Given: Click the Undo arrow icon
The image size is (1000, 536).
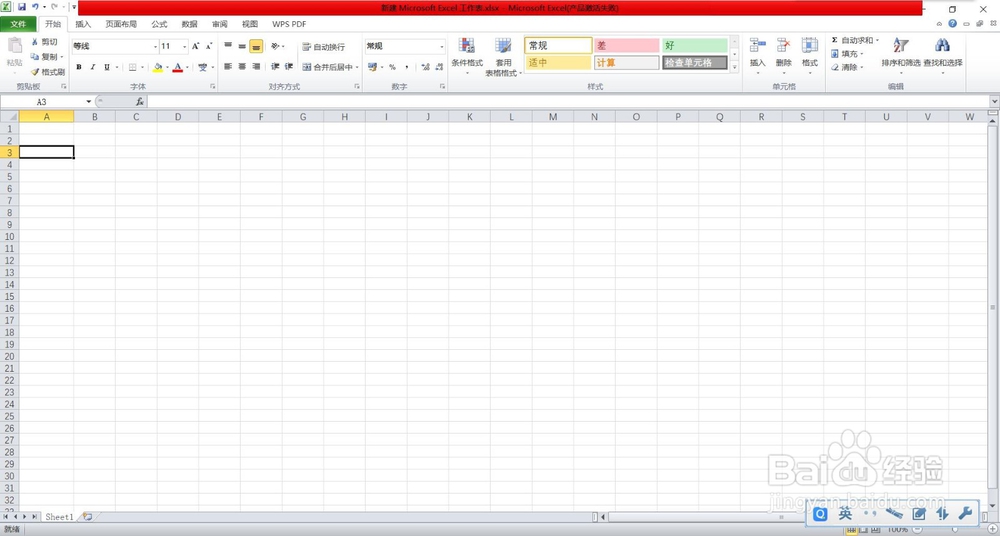Looking at the screenshot, I should 36,7.
